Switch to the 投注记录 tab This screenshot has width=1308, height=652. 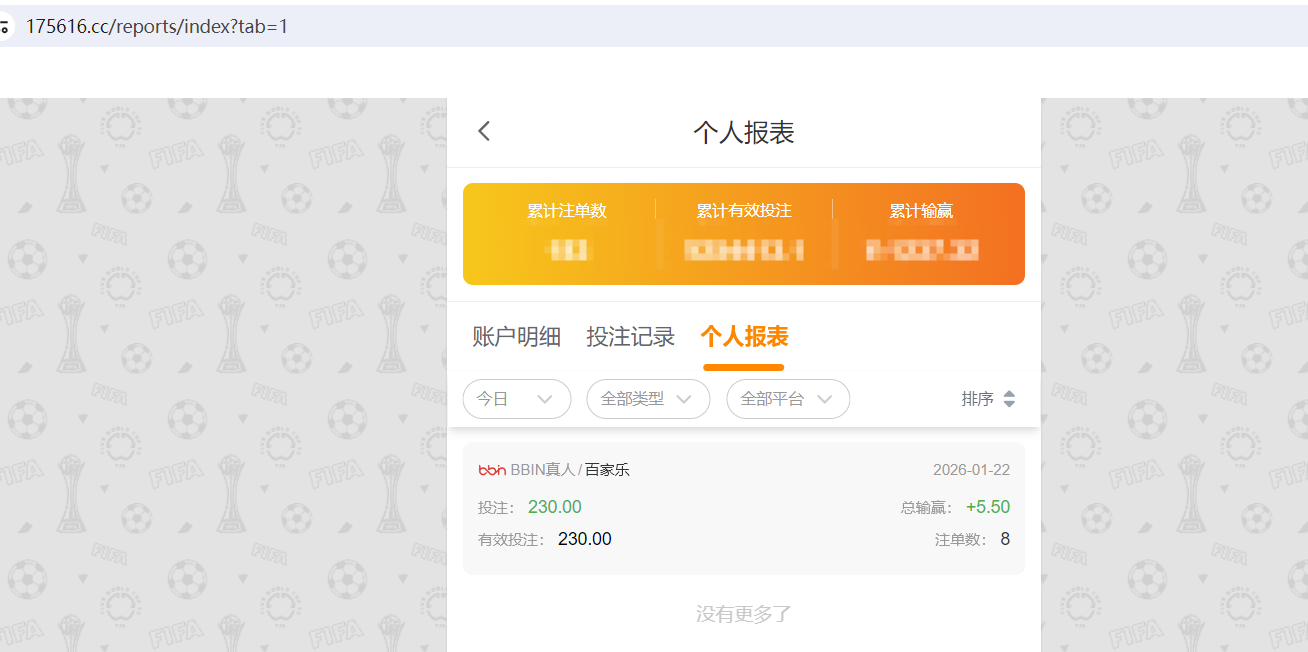pyautogui.click(x=630, y=336)
